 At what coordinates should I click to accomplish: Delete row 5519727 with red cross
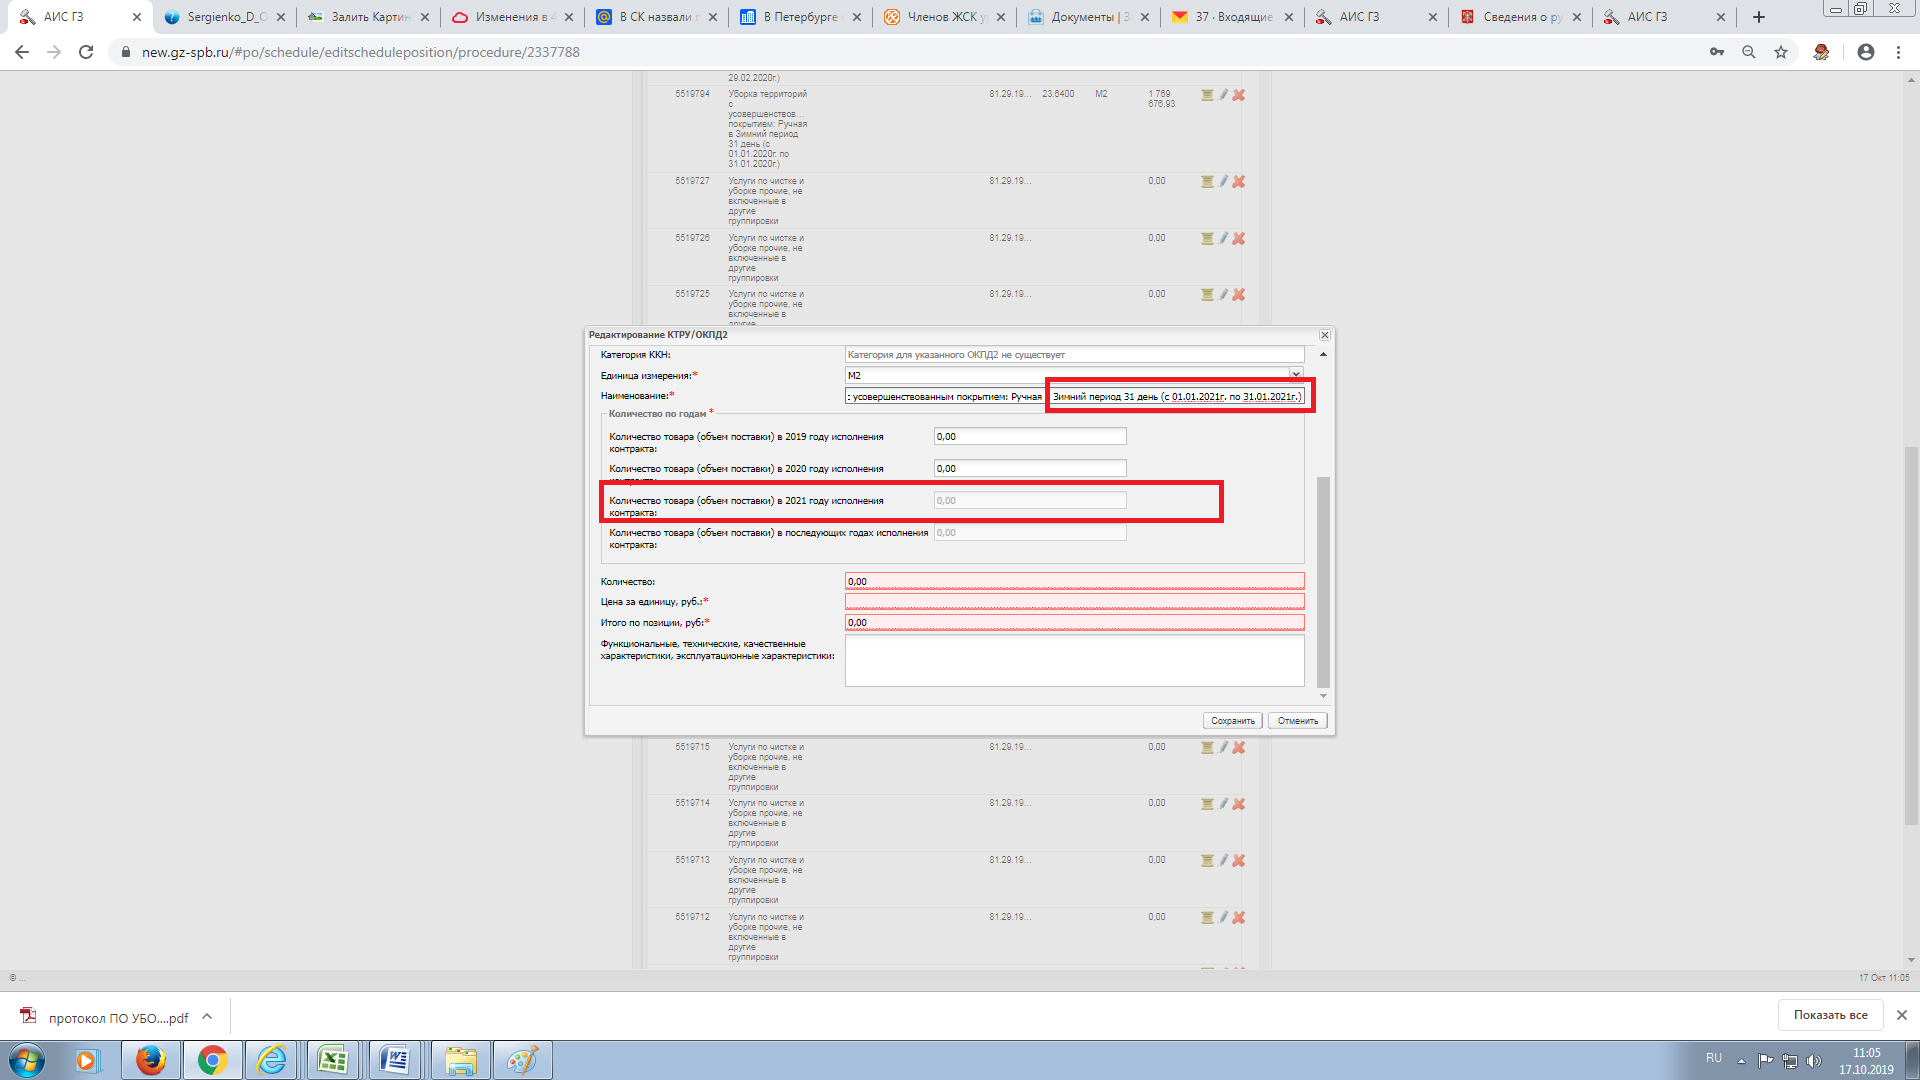[1239, 182]
